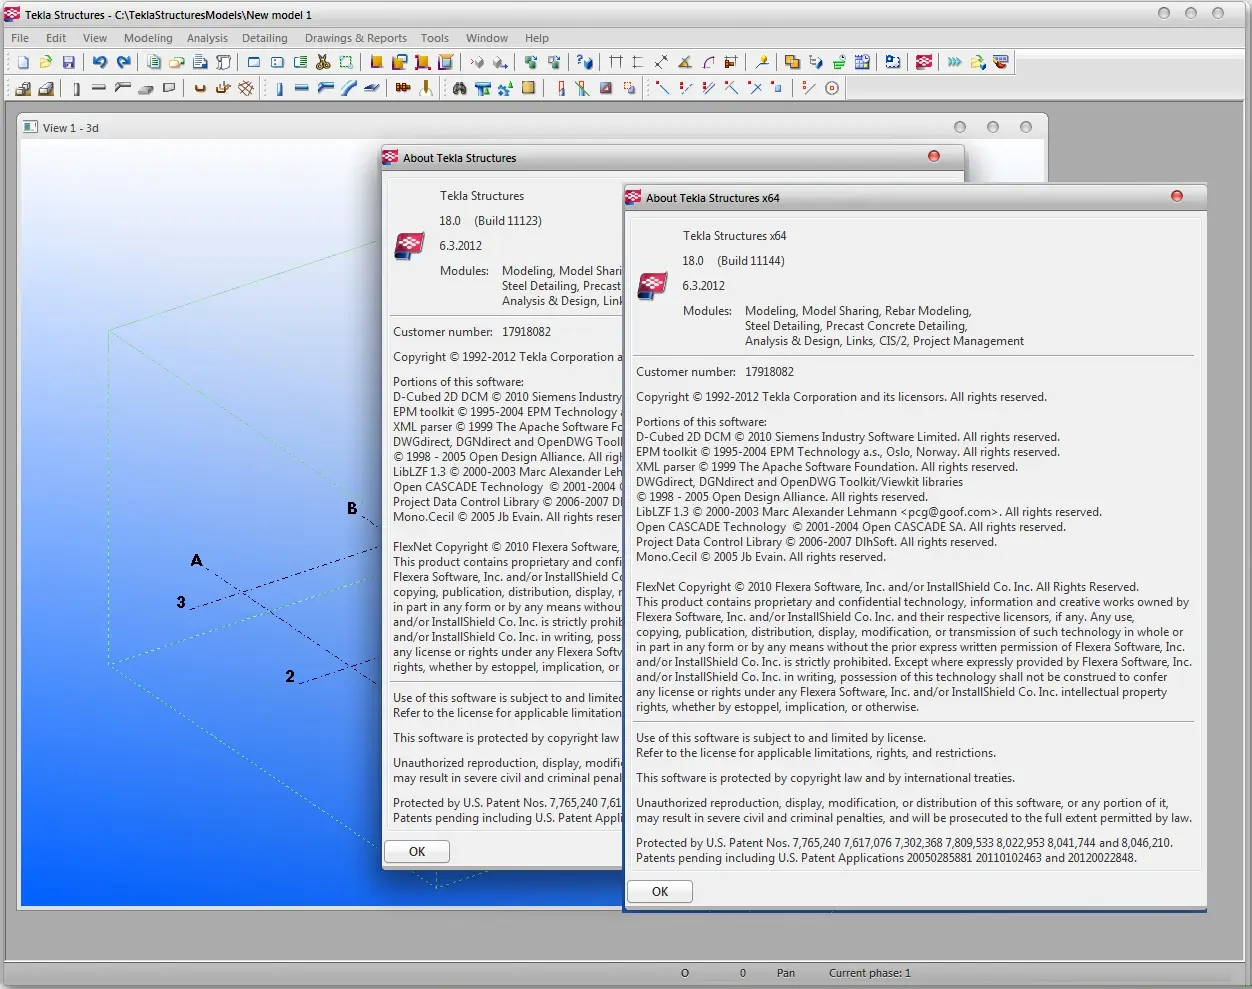Image resolution: width=1252 pixels, height=989 pixels.
Task: Open the Modeling menu
Action: (148, 38)
